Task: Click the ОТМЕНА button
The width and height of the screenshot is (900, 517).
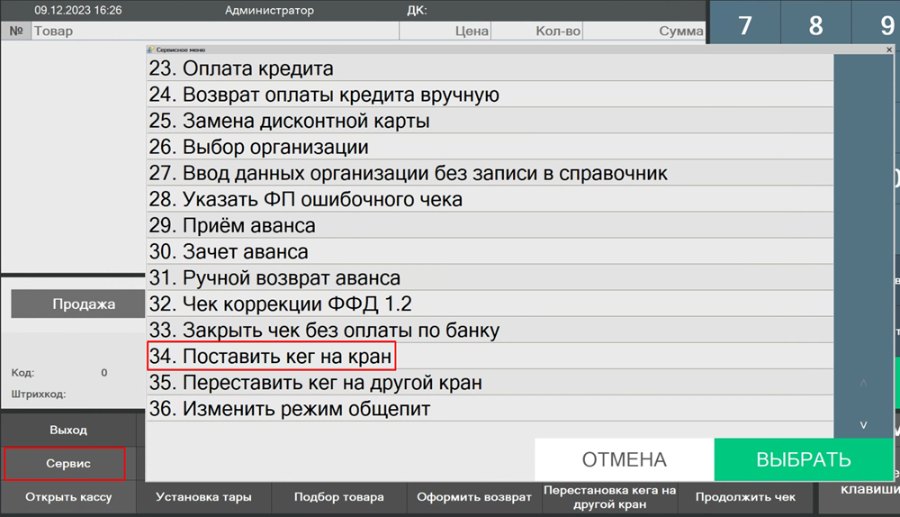Action: point(624,460)
